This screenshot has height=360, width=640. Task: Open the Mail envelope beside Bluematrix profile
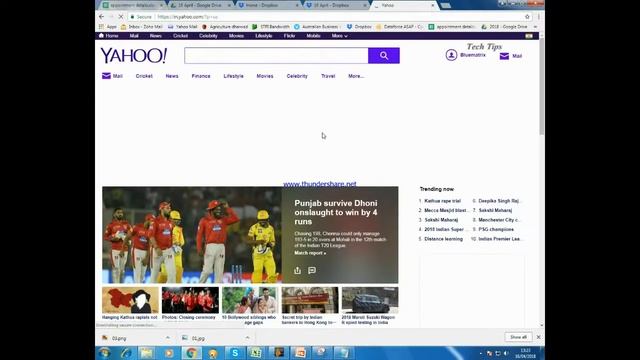504,56
